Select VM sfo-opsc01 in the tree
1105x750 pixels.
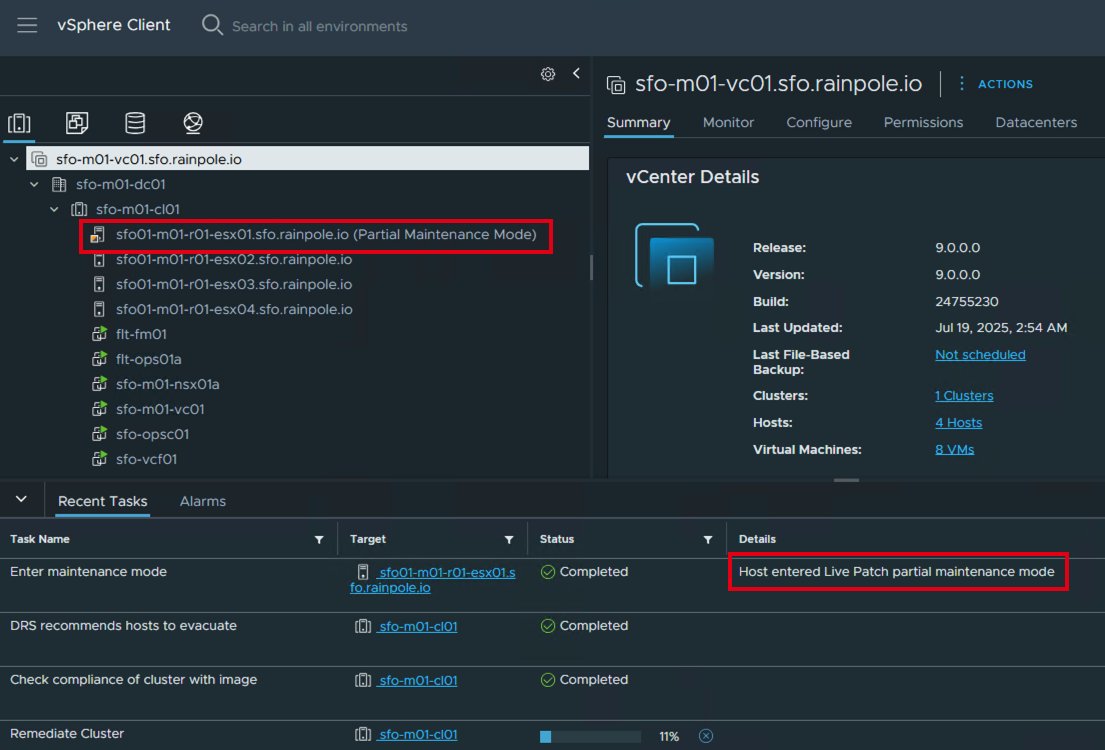pyautogui.click(x=152, y=434)
